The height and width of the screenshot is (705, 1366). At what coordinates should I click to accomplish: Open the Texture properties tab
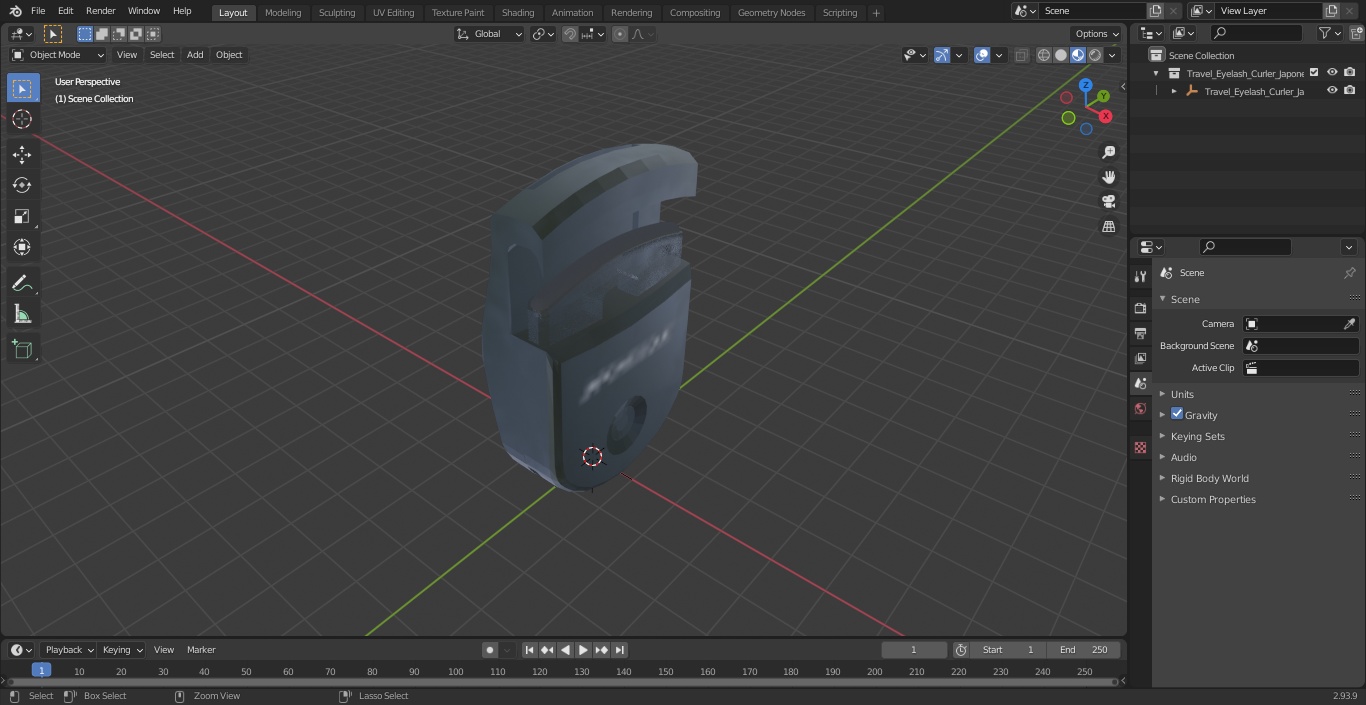tap(1140, 447)
